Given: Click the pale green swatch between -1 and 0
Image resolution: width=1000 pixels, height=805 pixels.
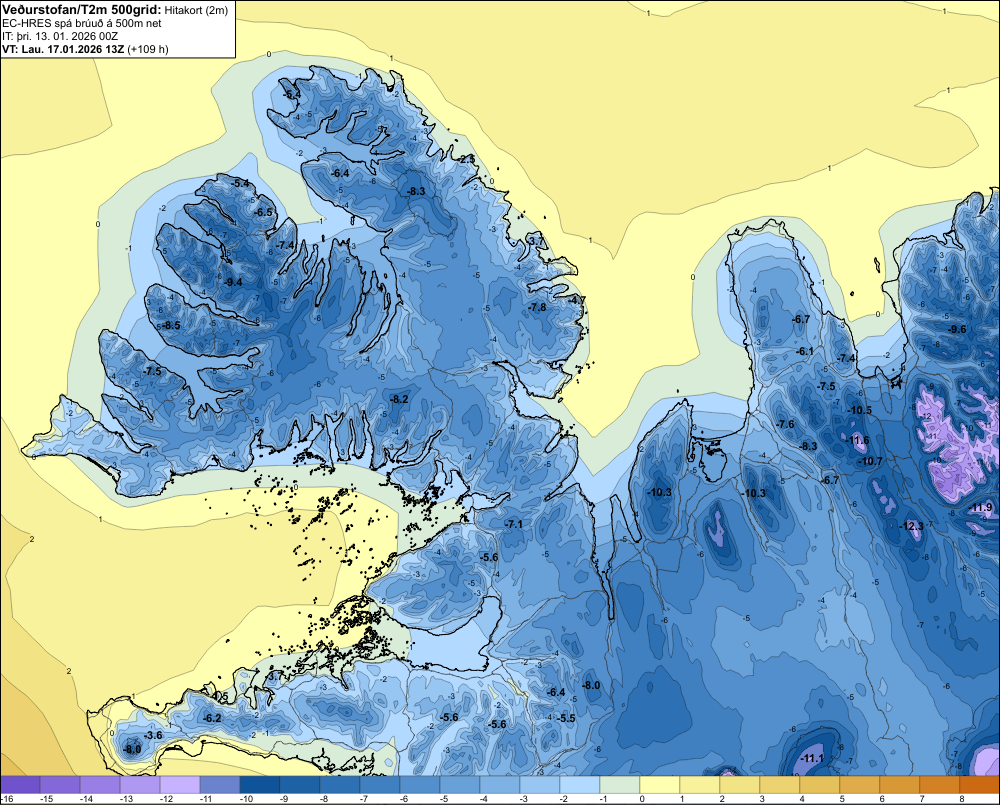Looking at the screenshot, I should (620, 785).
